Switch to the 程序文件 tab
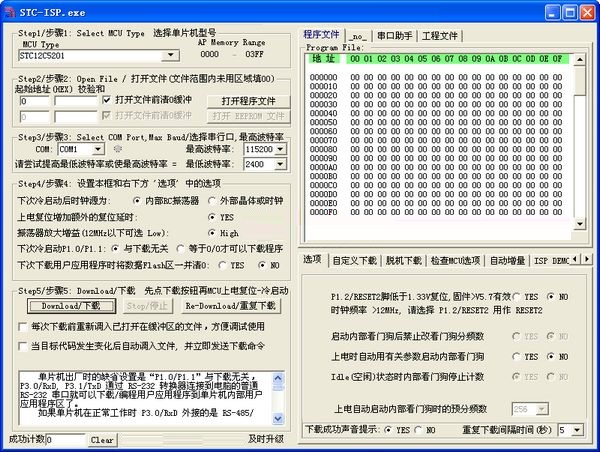Viewport: 600px width, 452px height. click(x=321, y=34)
